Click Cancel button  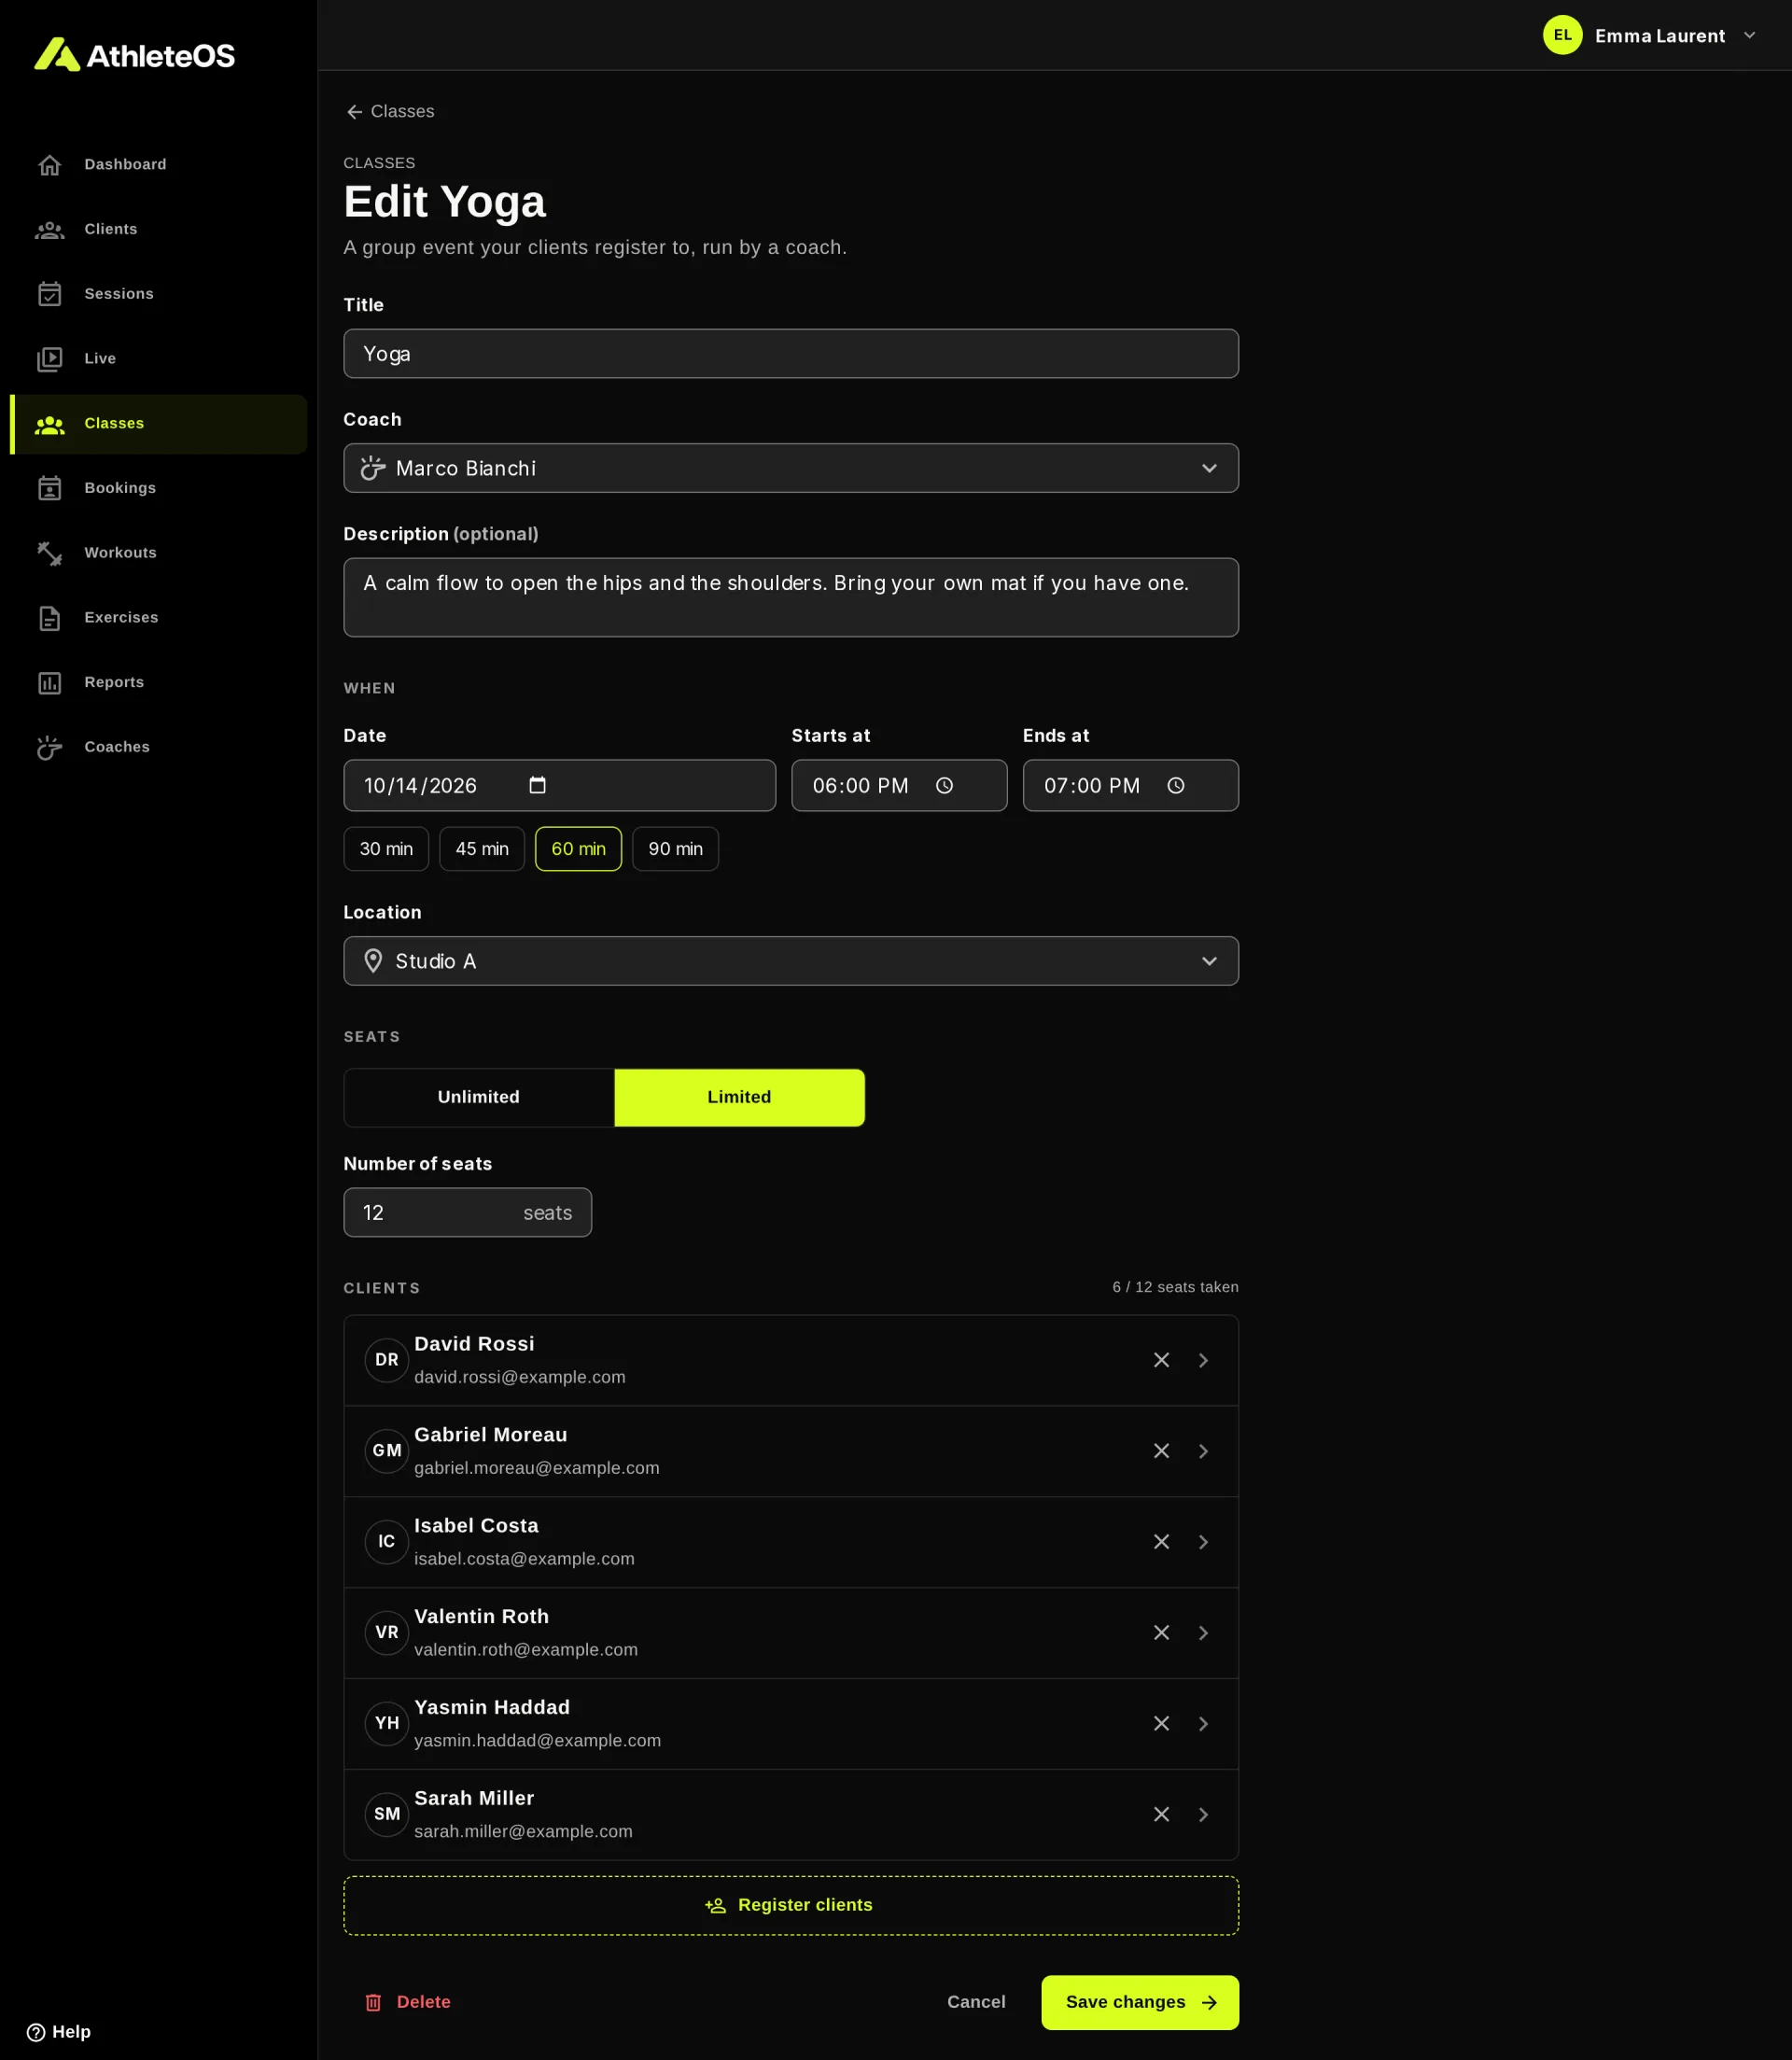point(976,2002)
